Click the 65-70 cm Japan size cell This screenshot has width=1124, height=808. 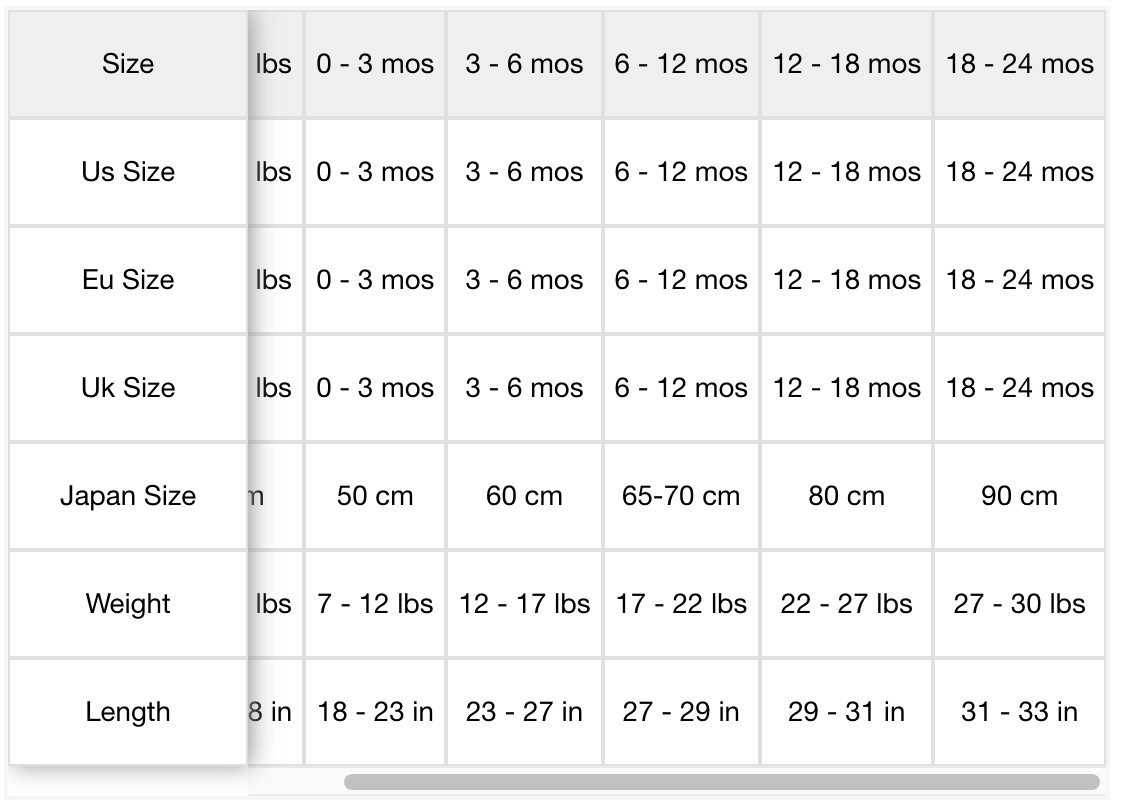[681, 496]
